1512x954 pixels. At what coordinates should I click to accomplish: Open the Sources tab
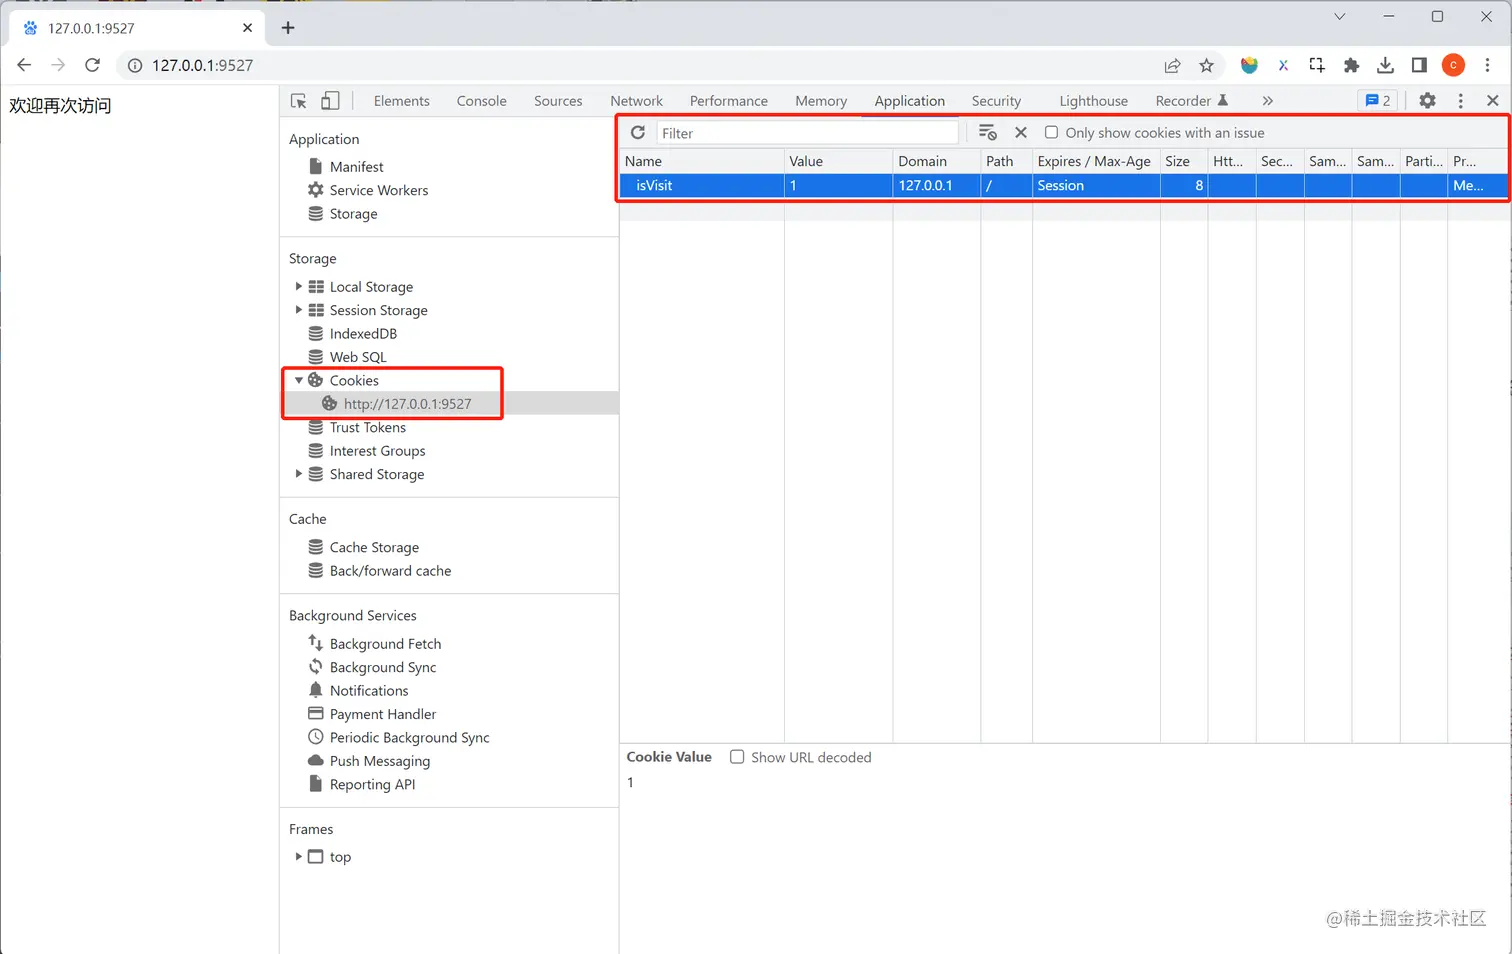click(558, 101)
